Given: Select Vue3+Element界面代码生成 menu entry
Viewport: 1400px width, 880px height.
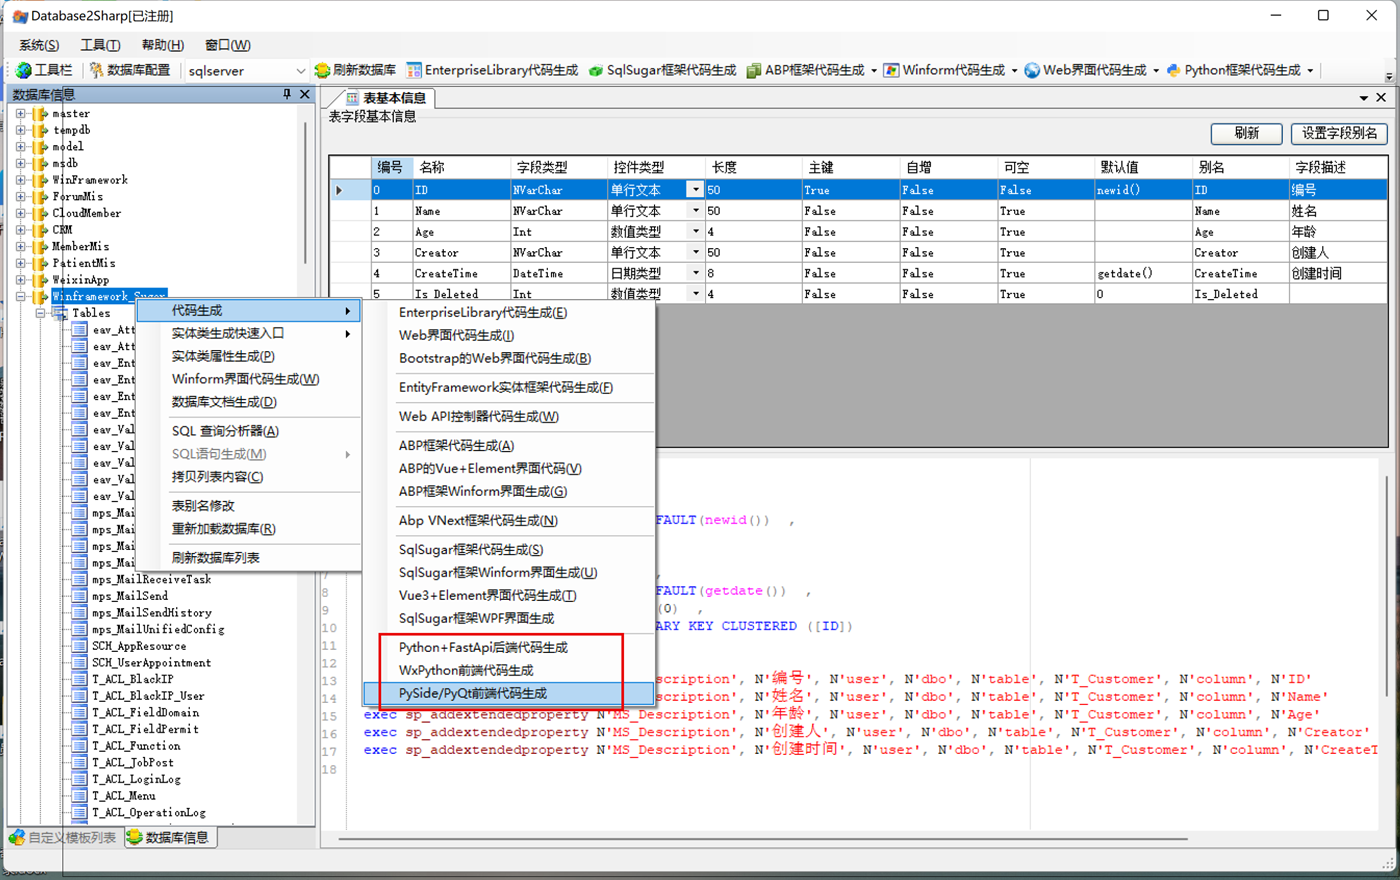Looking at the screenshot, I should 509,595.
